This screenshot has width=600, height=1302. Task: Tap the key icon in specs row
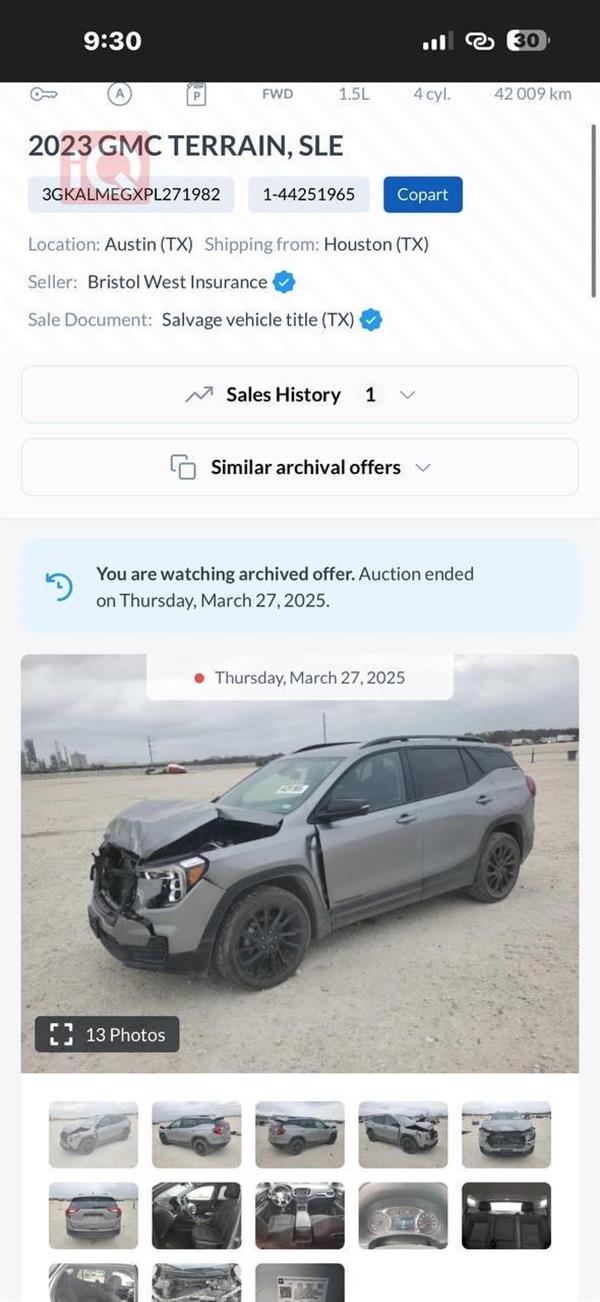(x=43, y=94)
